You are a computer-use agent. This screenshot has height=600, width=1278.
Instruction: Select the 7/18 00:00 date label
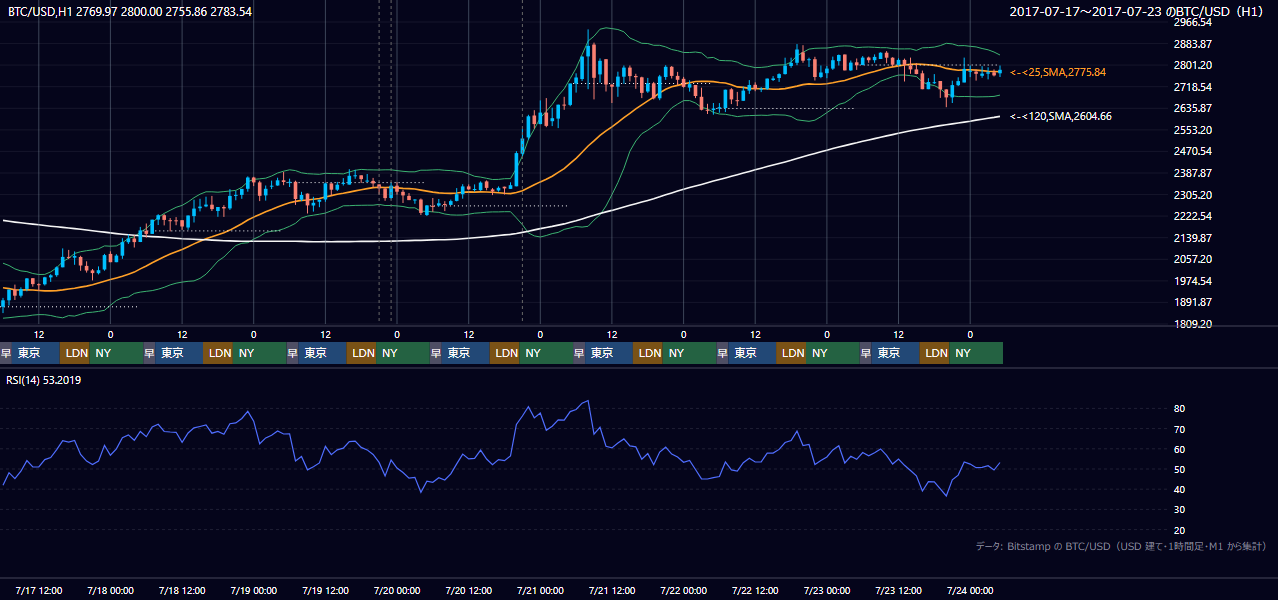(x=110, y=590)
